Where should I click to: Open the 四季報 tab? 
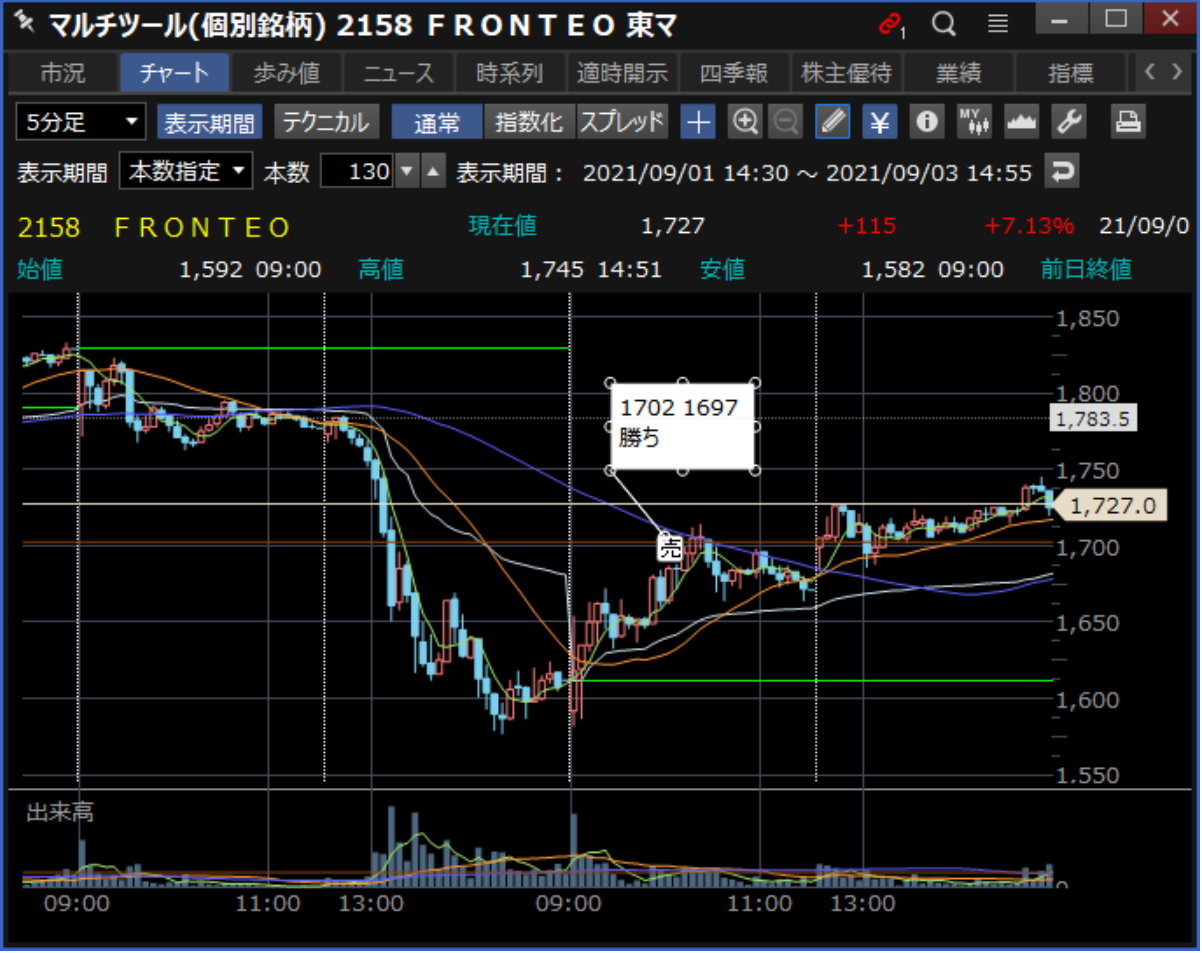click(x=734, y=73)
